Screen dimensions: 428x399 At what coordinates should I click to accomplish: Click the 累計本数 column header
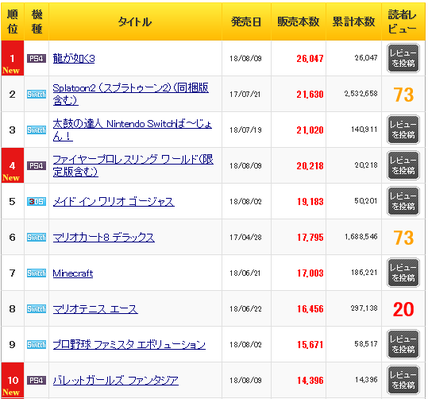point(354,22)
